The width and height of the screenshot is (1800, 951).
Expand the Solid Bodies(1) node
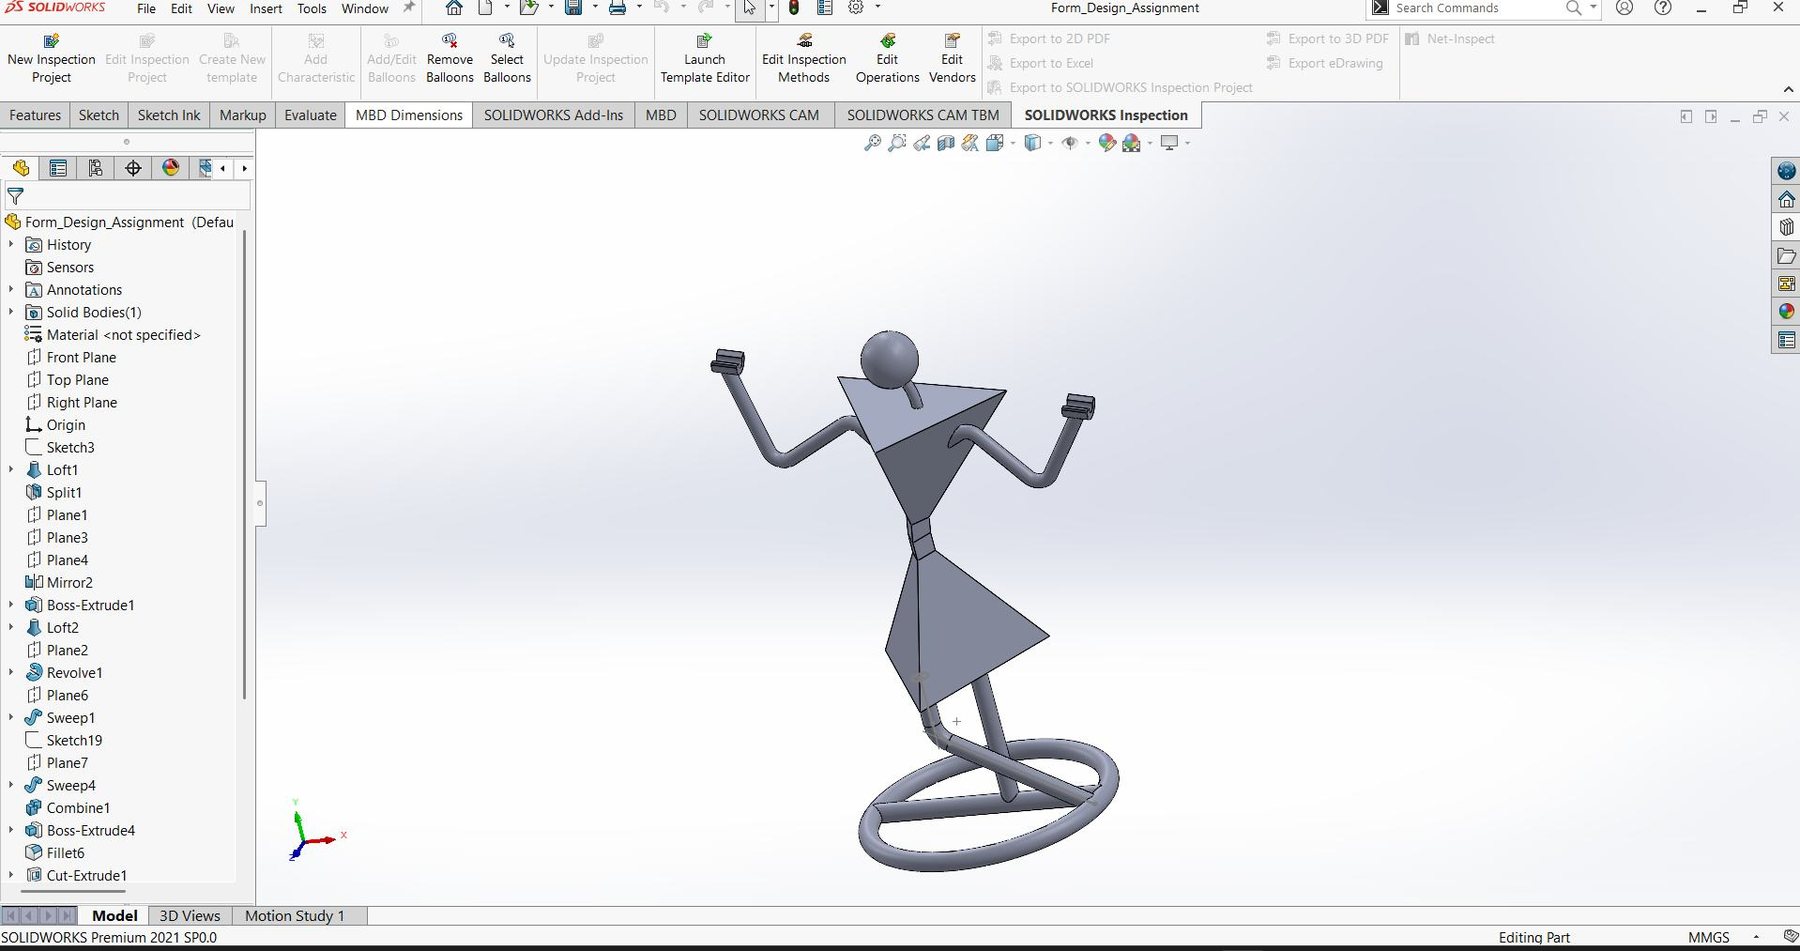(x=11, y=312)
